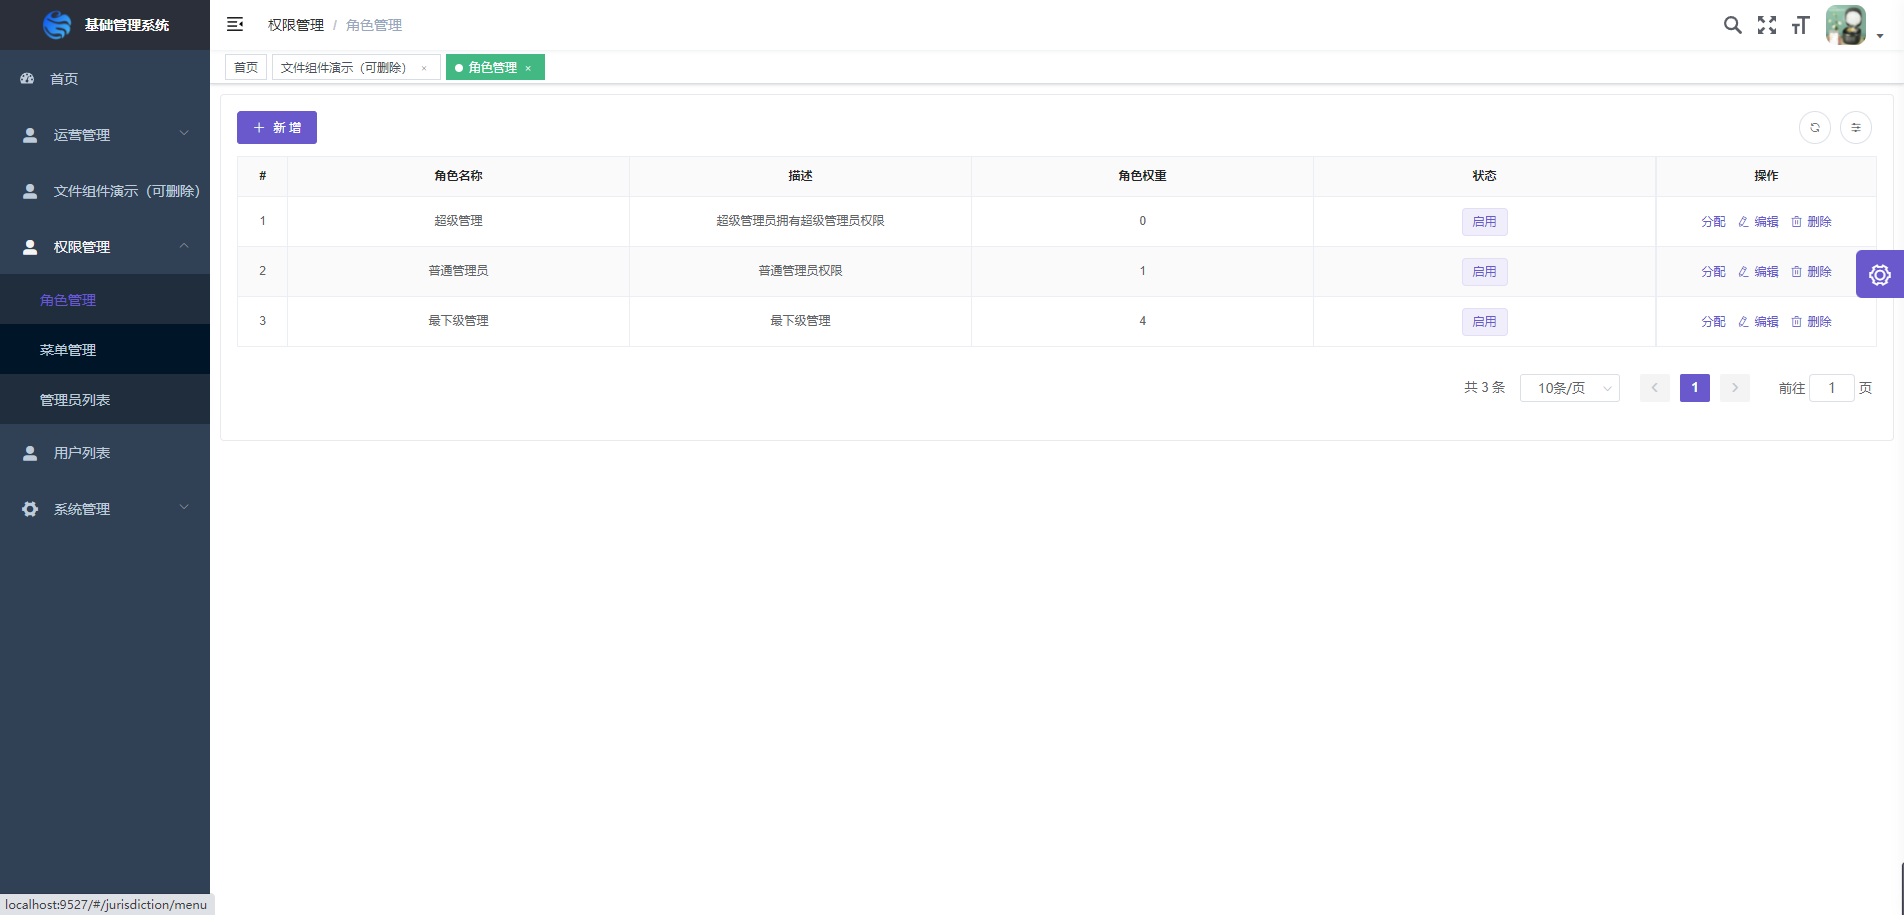1904x915 pixels.
Task: Close the 文件组件演示 tab
Action: tap(424, 68)
